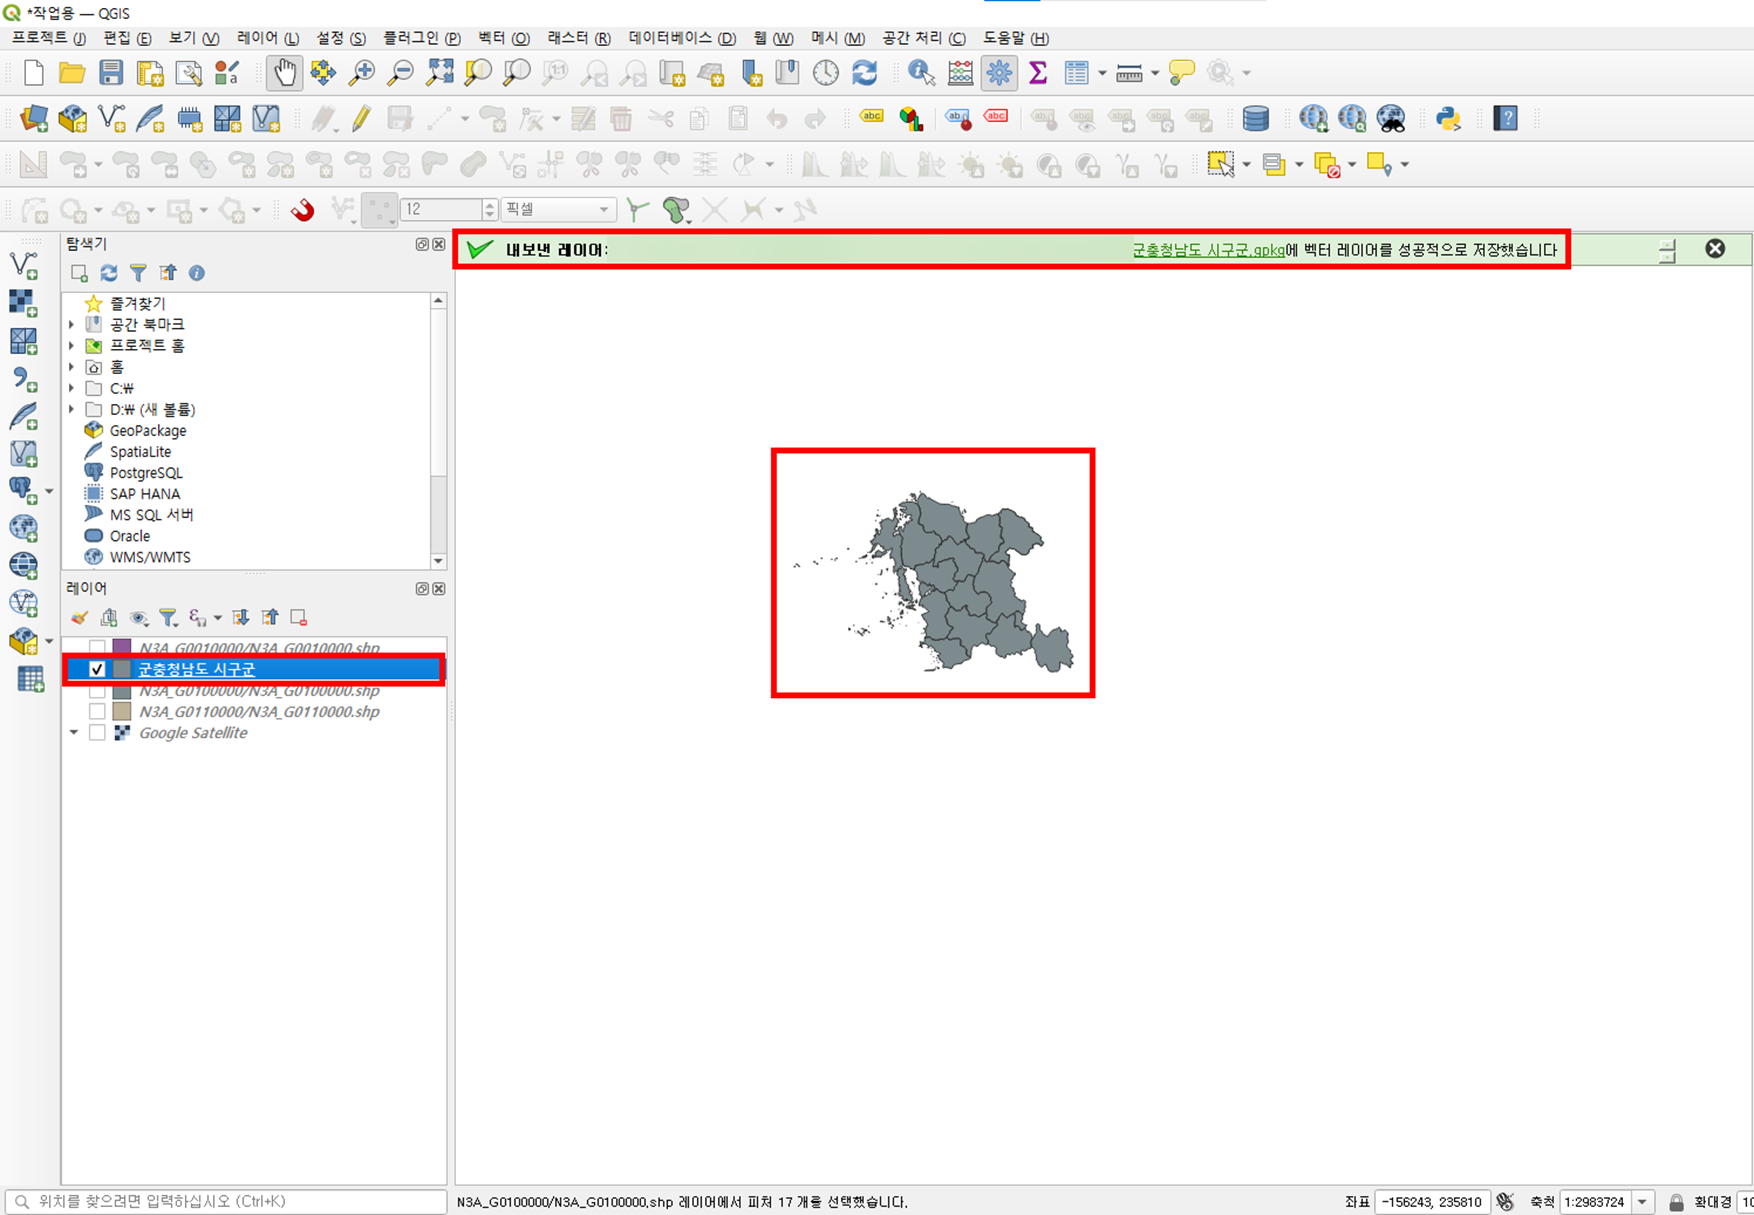Open the Python console icon
This screenshot has width=1754, height=1215.
pyautogui.click(x=1448, y=119)
